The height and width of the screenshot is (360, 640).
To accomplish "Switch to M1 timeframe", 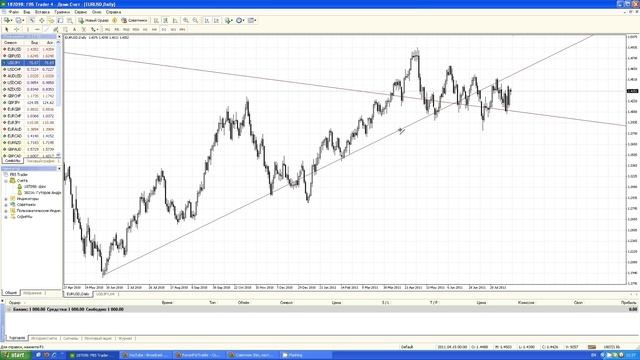I will (x=107, y=29).
